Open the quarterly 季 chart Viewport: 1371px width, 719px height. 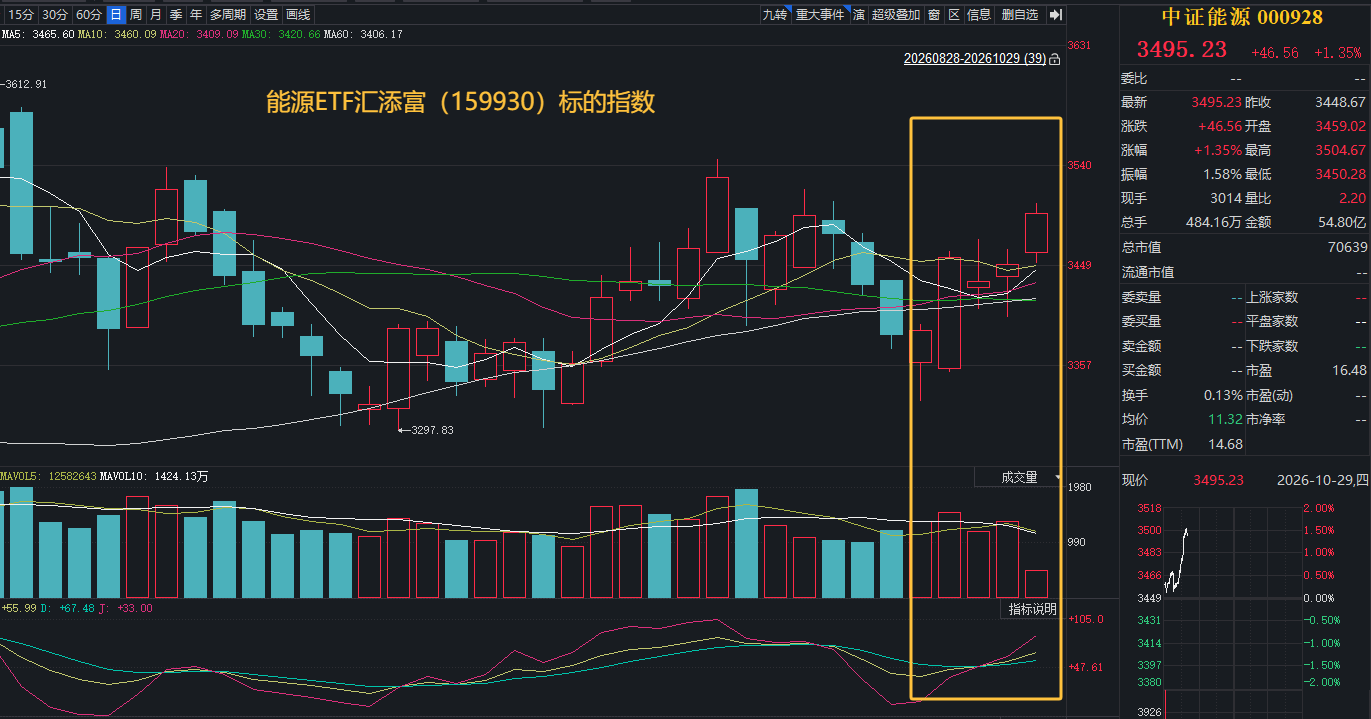point(175,14)
